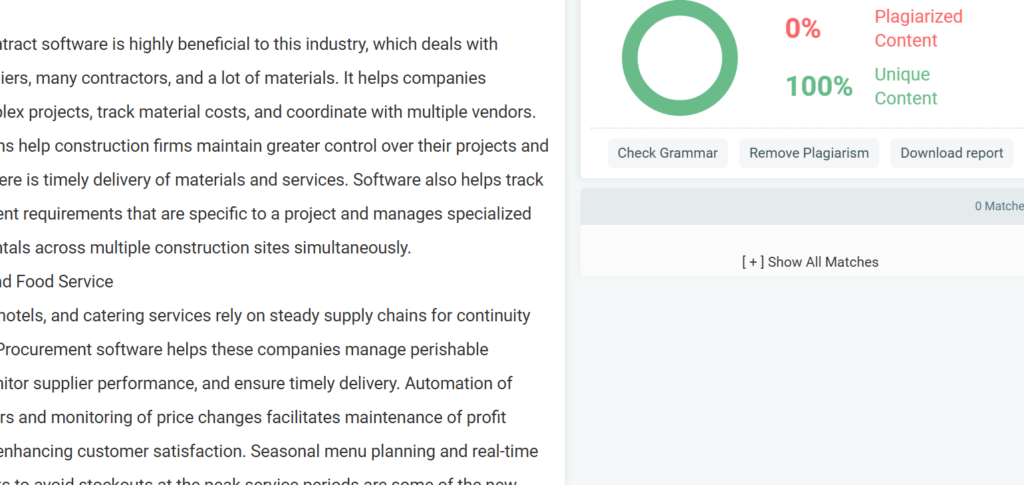
Task: Click the 0 Matches header bar
Action: 802,206
